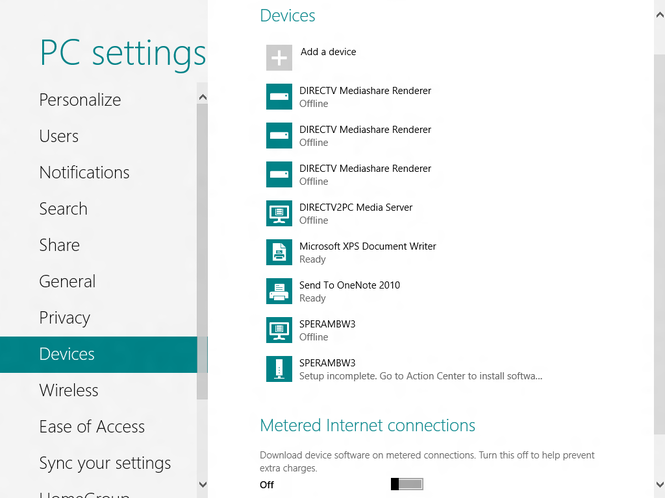Click the plus icon to add a device
Screen dimensions: 665x498
coord(279,58)
